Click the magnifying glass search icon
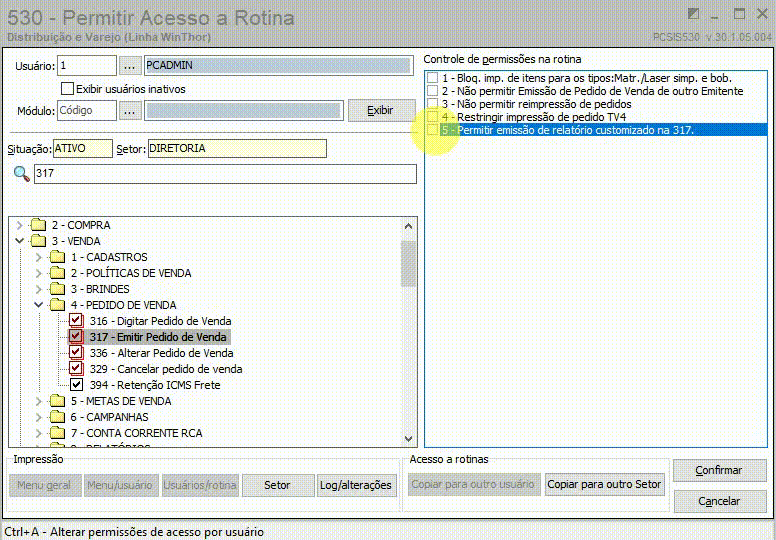 (x=21, y=174)
